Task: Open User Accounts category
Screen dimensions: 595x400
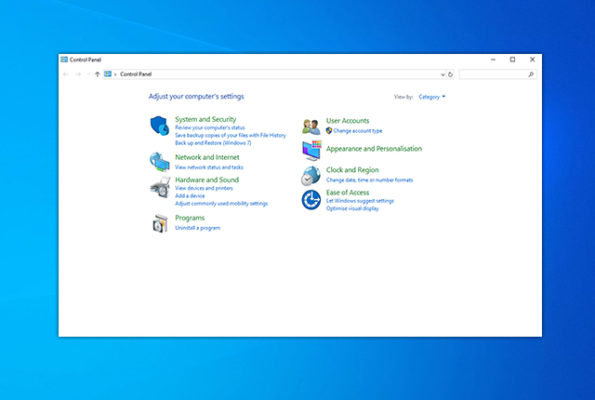Action: [348, 121]
